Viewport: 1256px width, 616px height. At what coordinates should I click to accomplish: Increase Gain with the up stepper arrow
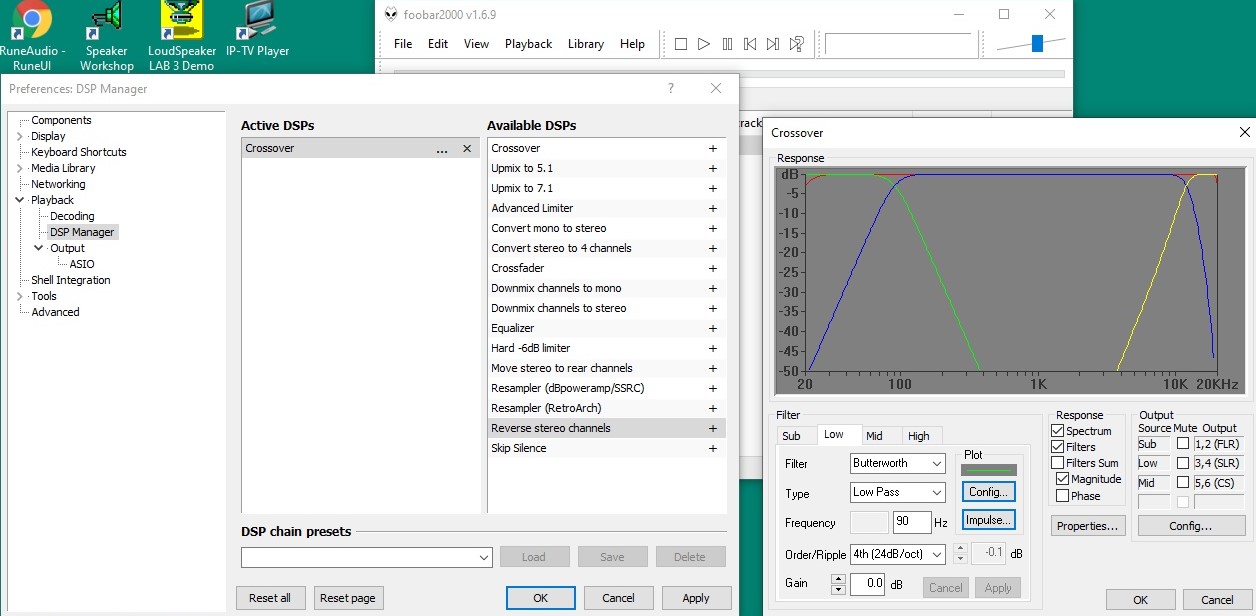838,579
